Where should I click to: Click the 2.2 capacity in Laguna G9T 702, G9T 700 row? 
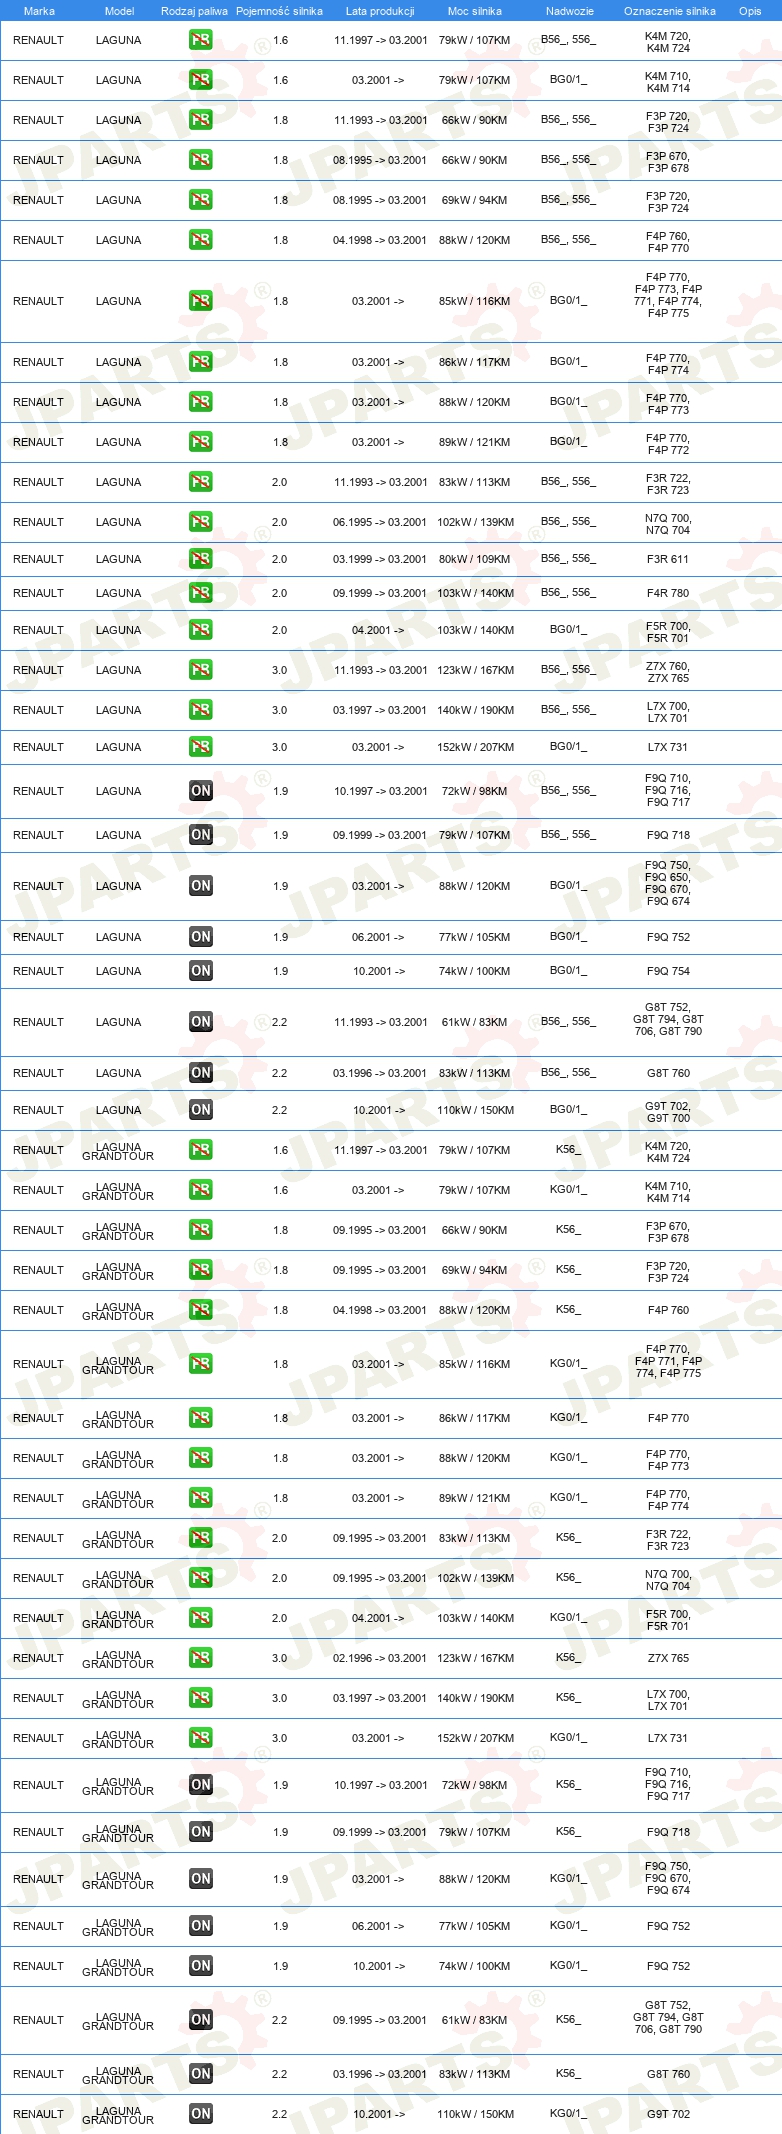[280, 1110]
